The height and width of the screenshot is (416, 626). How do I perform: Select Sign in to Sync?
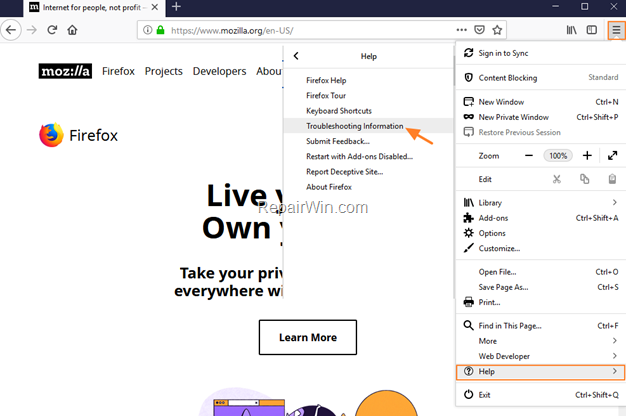click(541, 53)
